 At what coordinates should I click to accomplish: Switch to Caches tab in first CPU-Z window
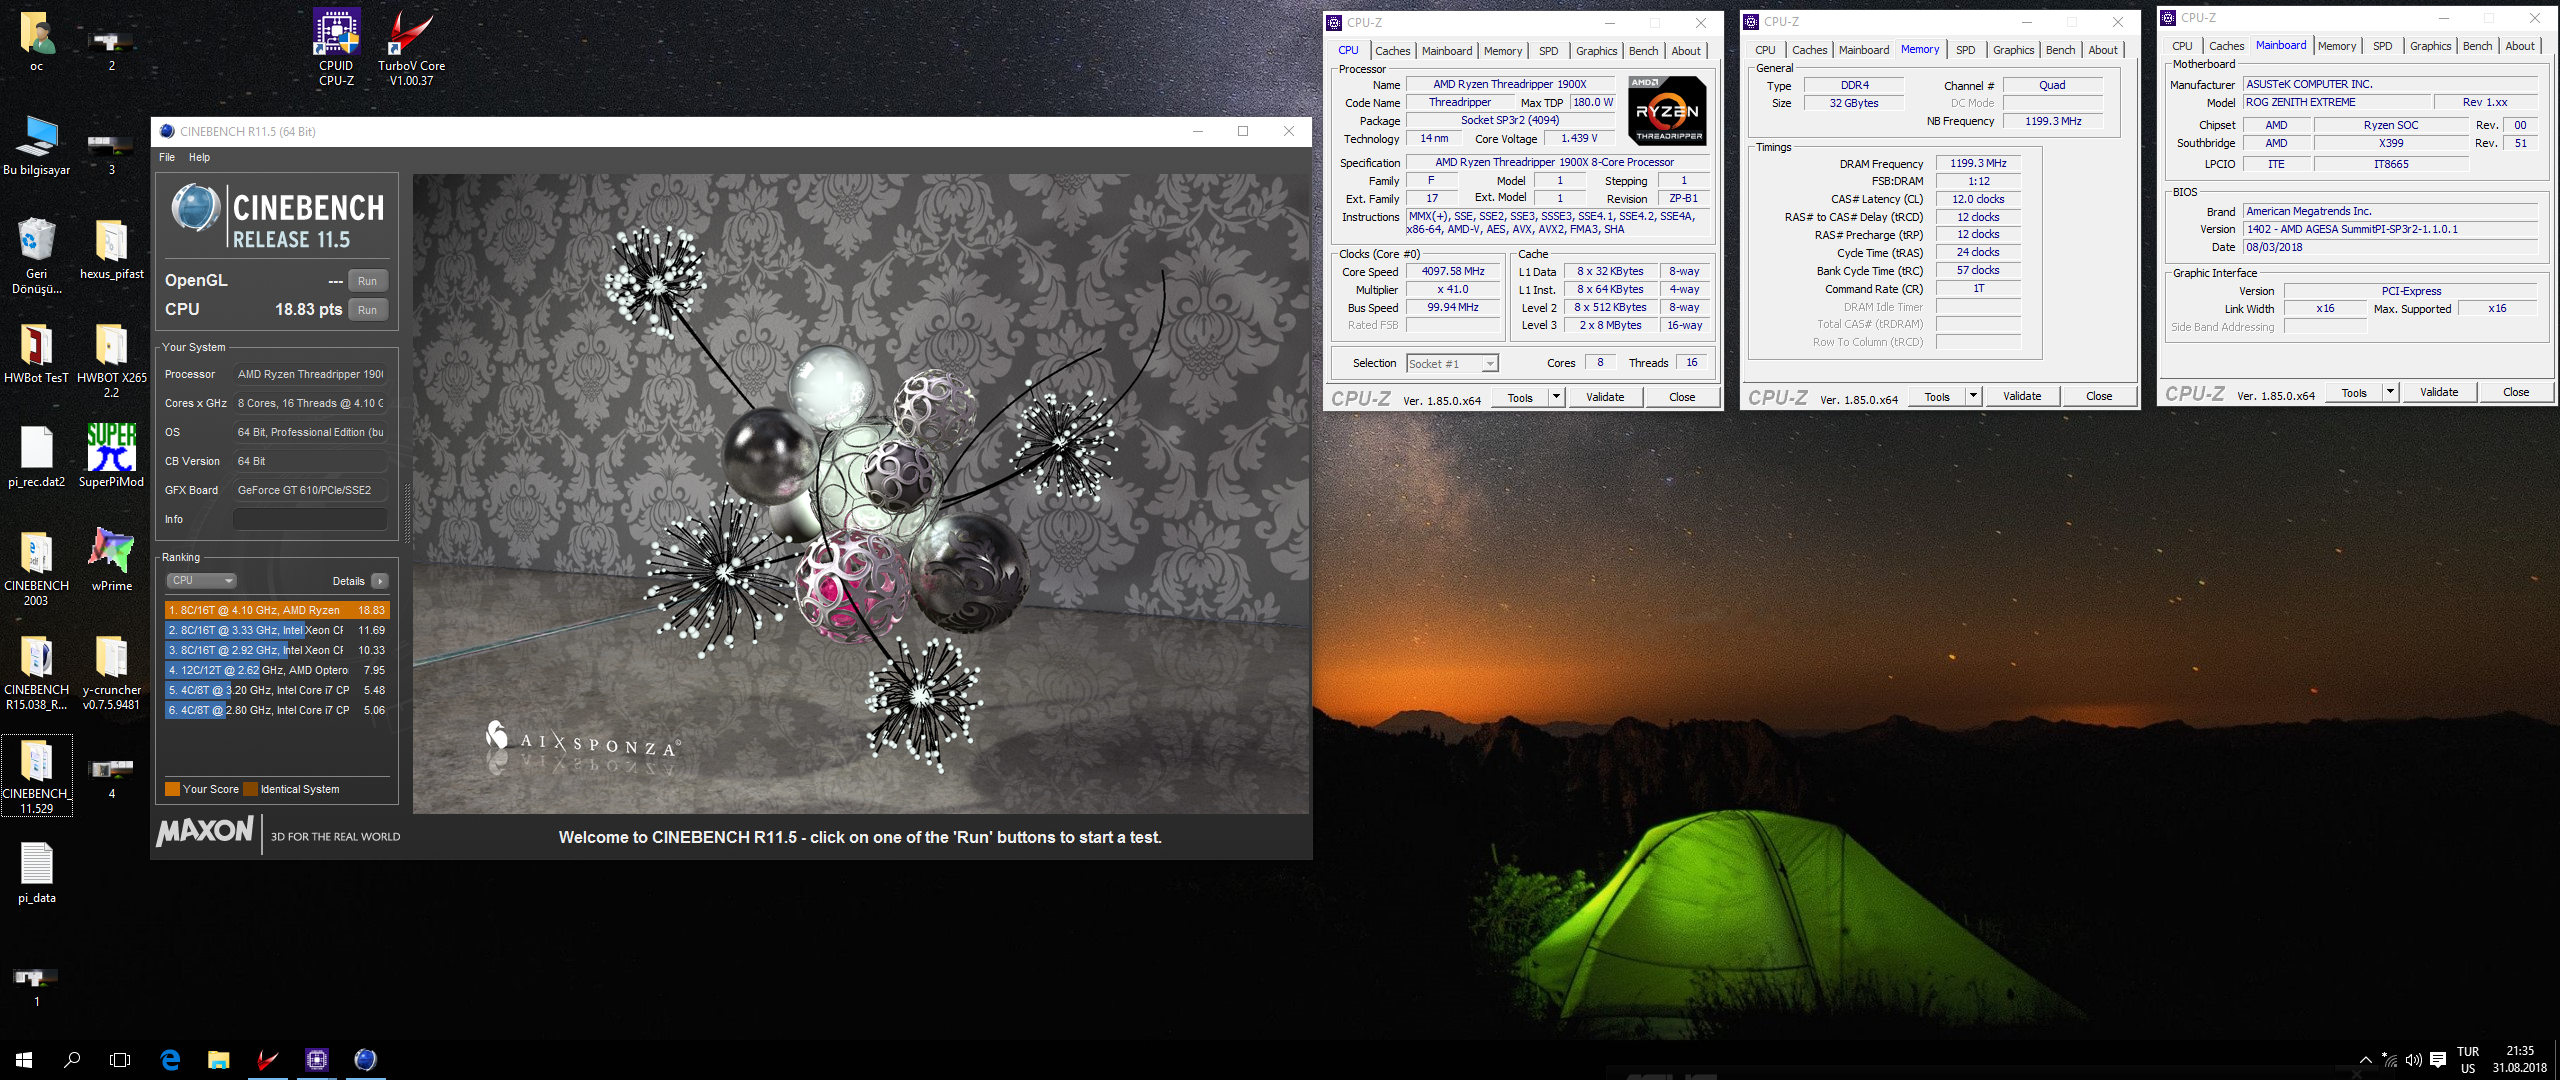point(1392,51)
